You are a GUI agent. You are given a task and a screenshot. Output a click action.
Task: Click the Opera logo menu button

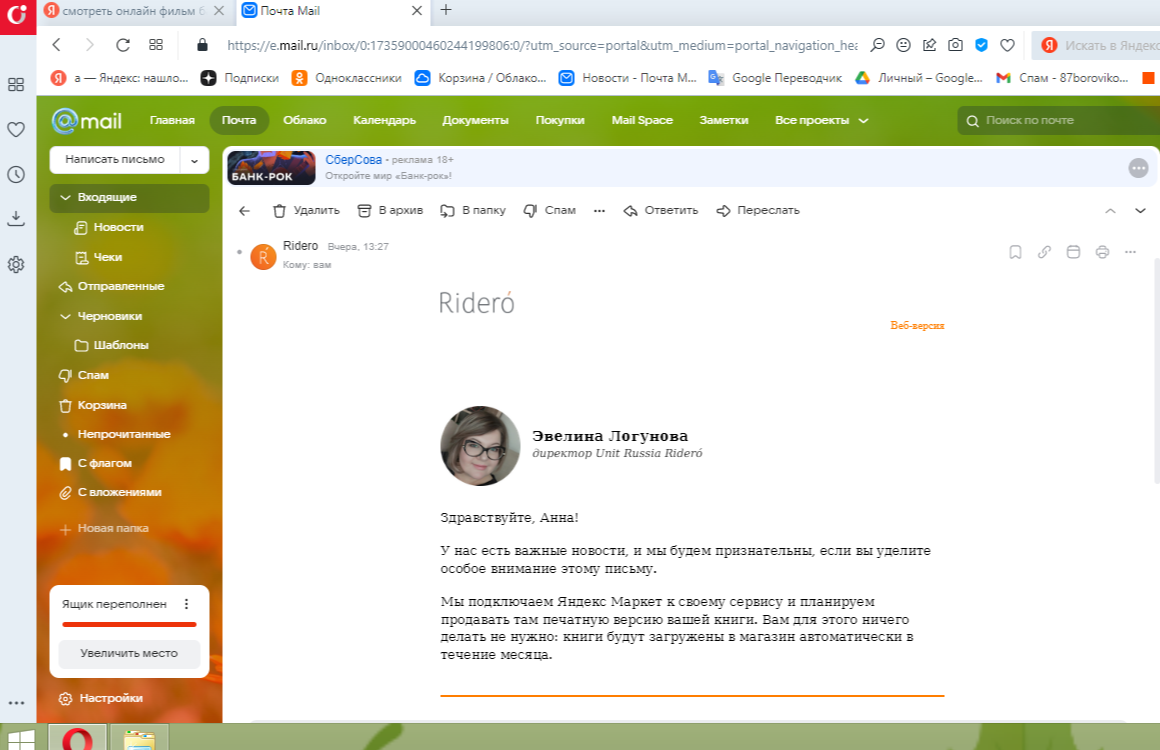tap(17, 16)
